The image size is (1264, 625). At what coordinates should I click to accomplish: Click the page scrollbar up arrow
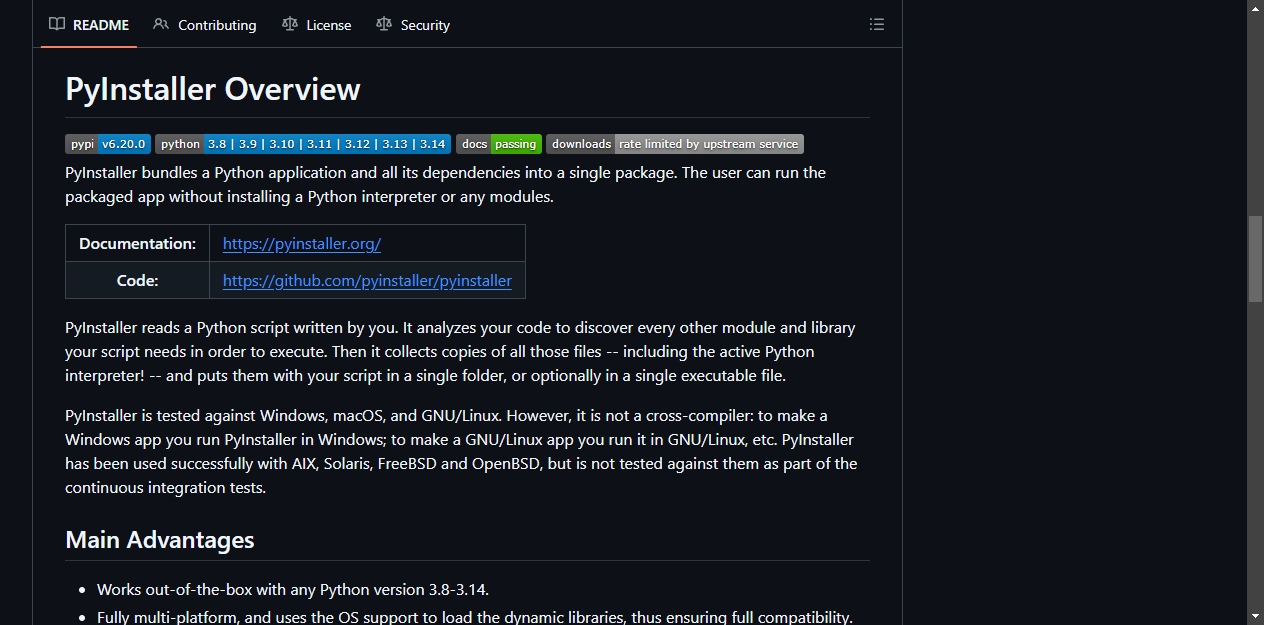1256,8
